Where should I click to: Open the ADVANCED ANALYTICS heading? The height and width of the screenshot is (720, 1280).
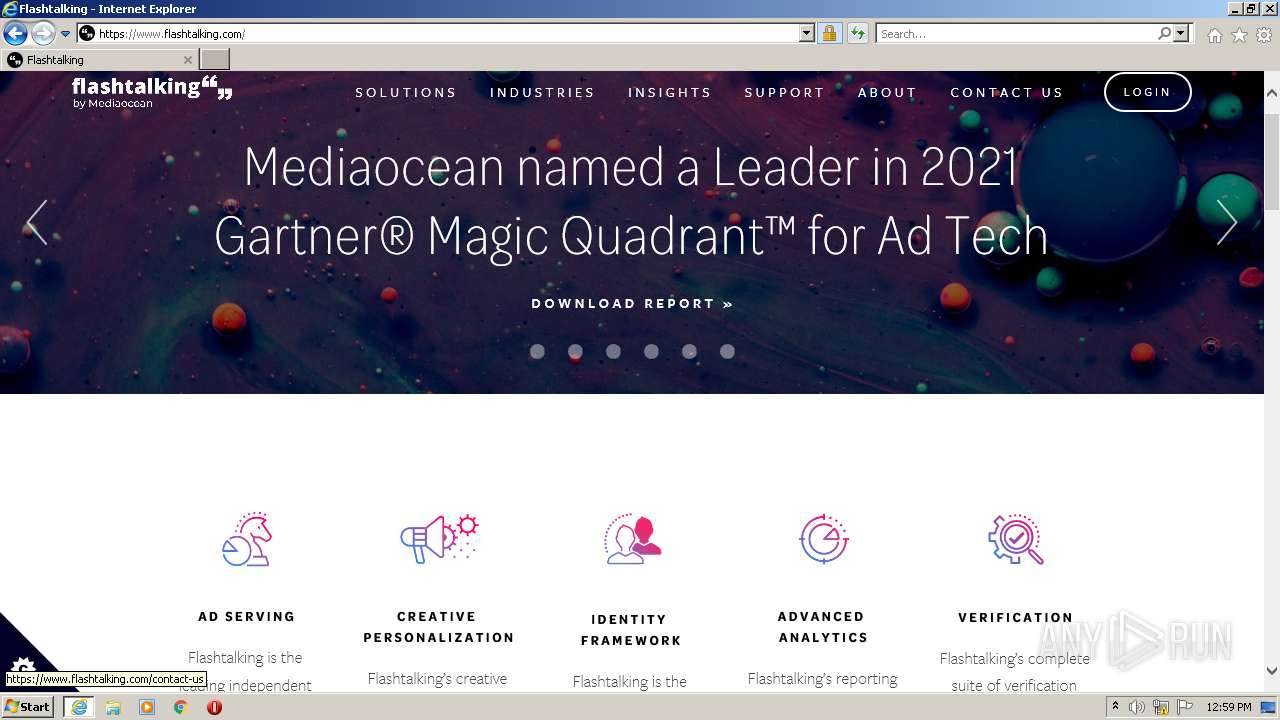823,627
